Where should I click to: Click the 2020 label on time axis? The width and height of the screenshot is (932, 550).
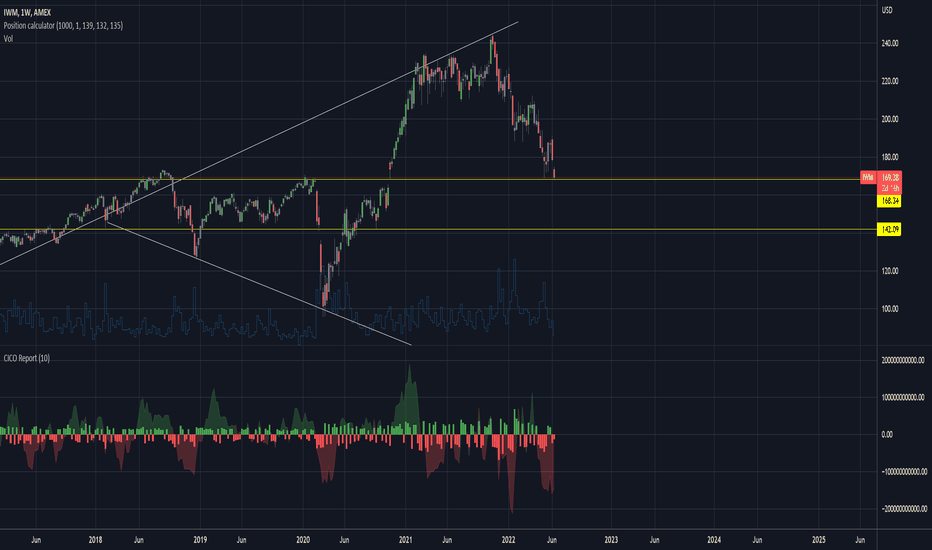[x=303, y=540]
